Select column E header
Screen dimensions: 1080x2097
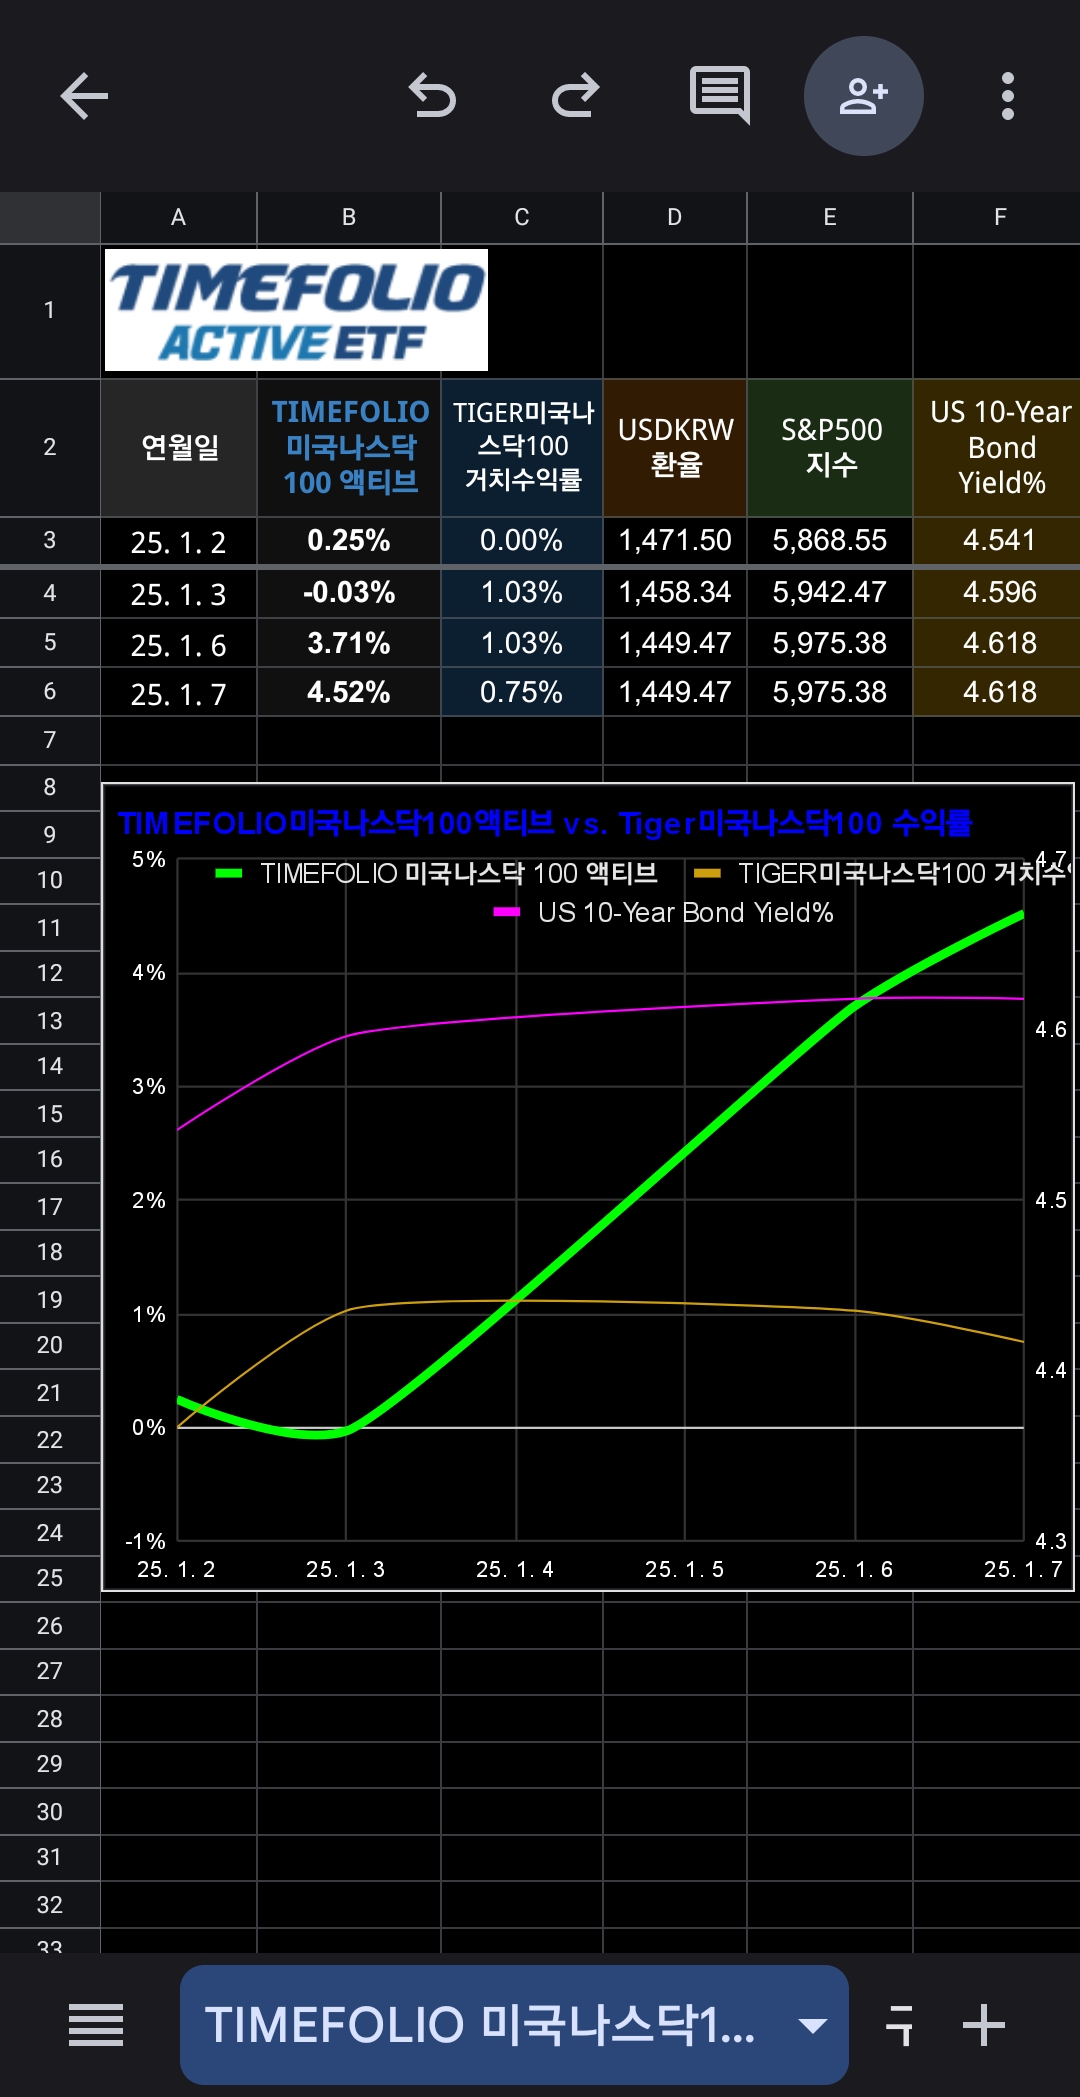[830, 218]
